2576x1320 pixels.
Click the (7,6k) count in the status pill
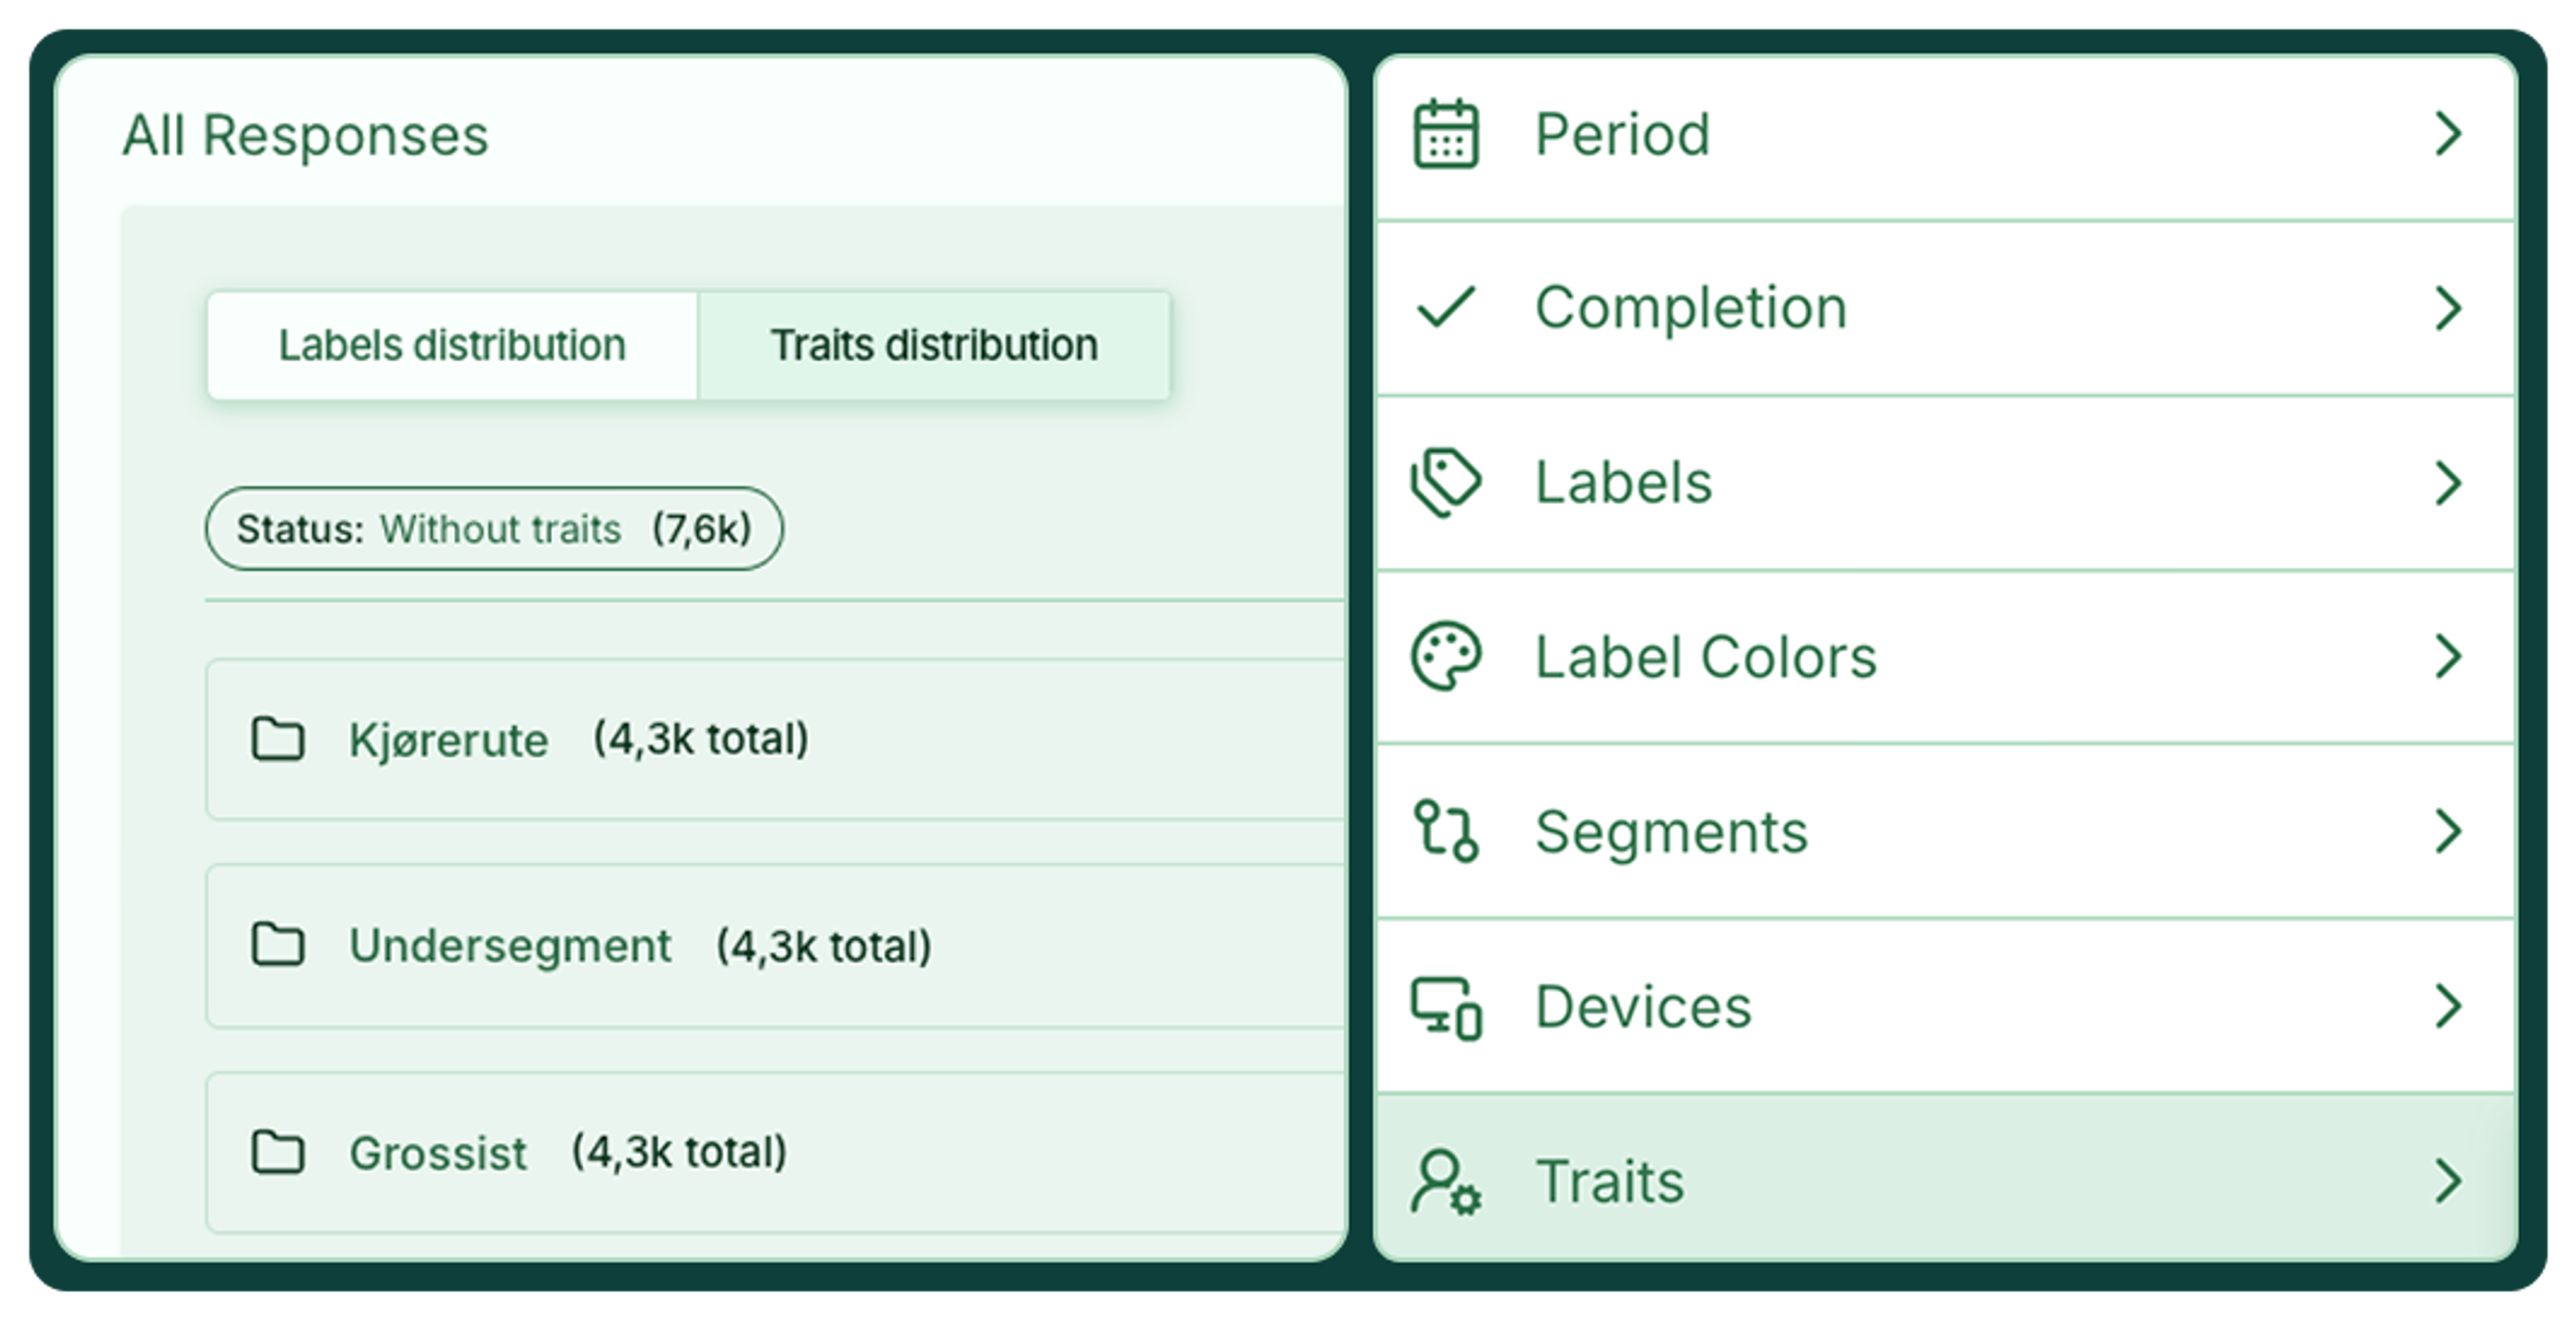[x=701, y=529]
